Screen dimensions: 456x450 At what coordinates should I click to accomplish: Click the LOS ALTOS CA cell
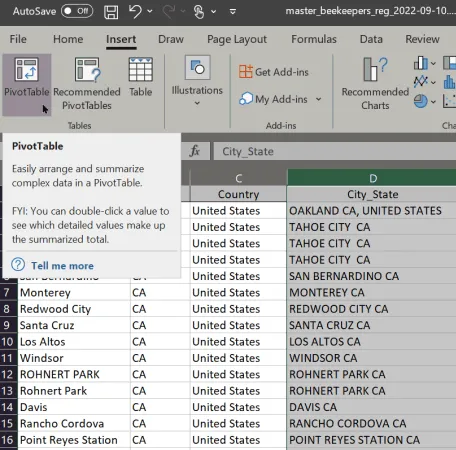[x=372, y=342]
